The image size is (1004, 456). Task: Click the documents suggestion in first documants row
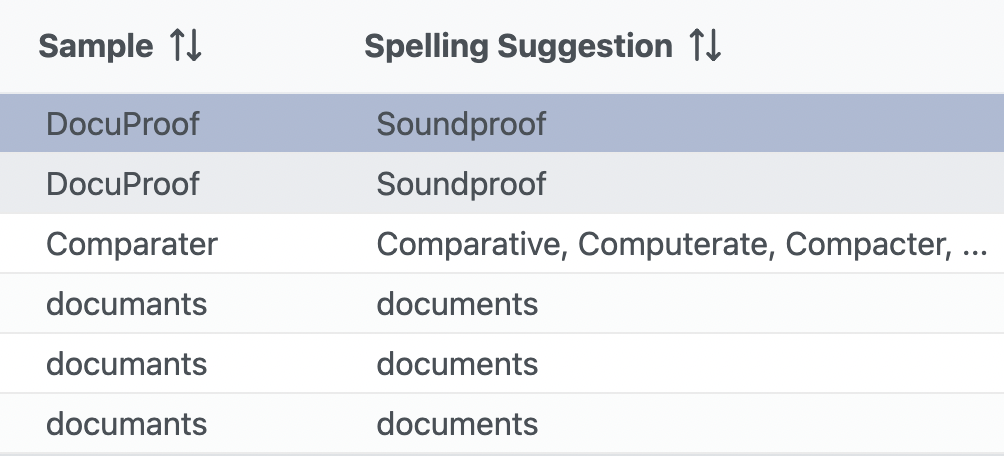(457, 304)
